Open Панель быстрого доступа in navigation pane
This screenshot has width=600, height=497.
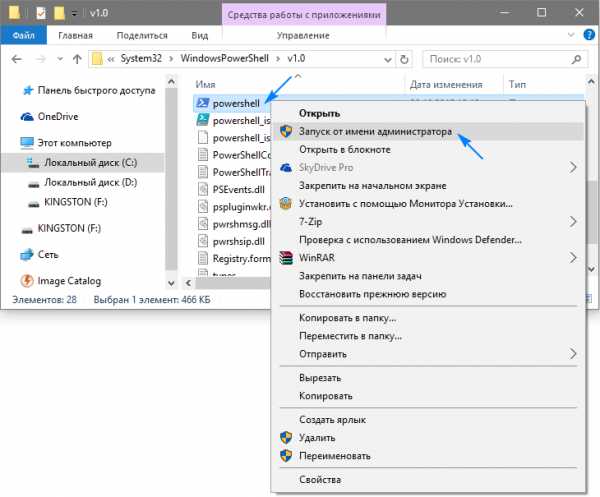click(x=96, y=90)
